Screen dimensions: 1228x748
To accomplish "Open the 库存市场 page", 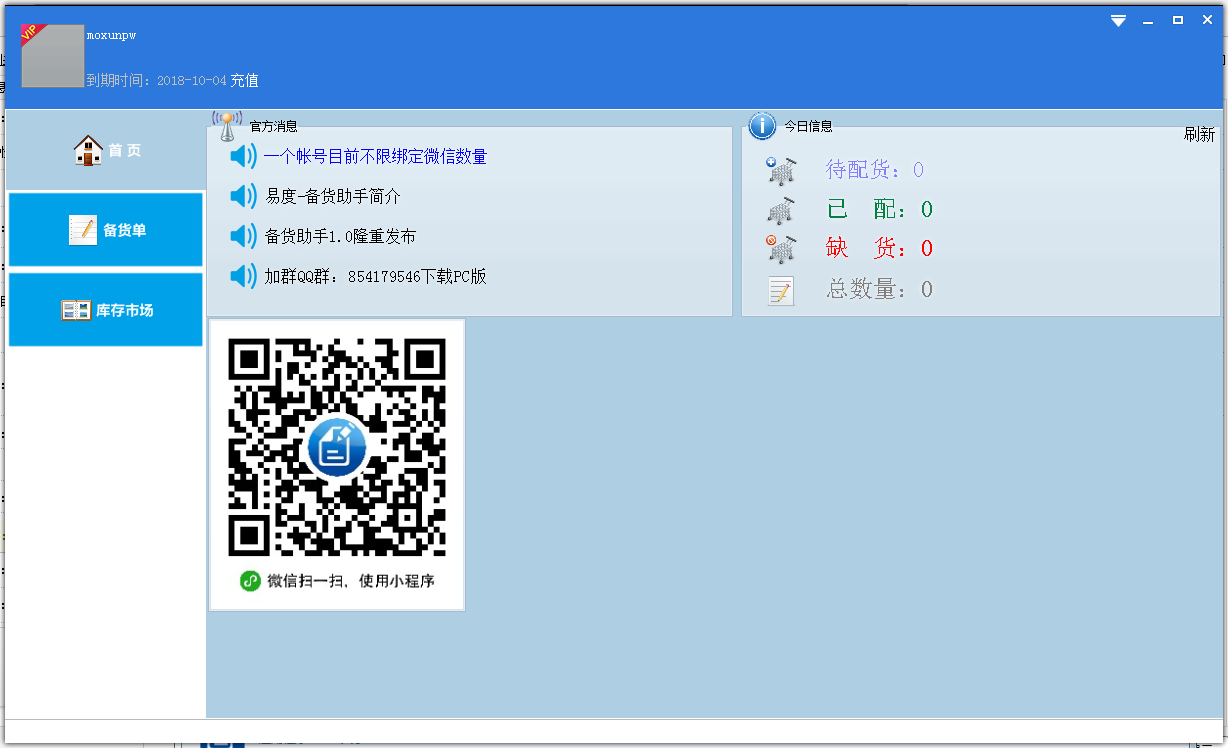I will pos(105,309).
